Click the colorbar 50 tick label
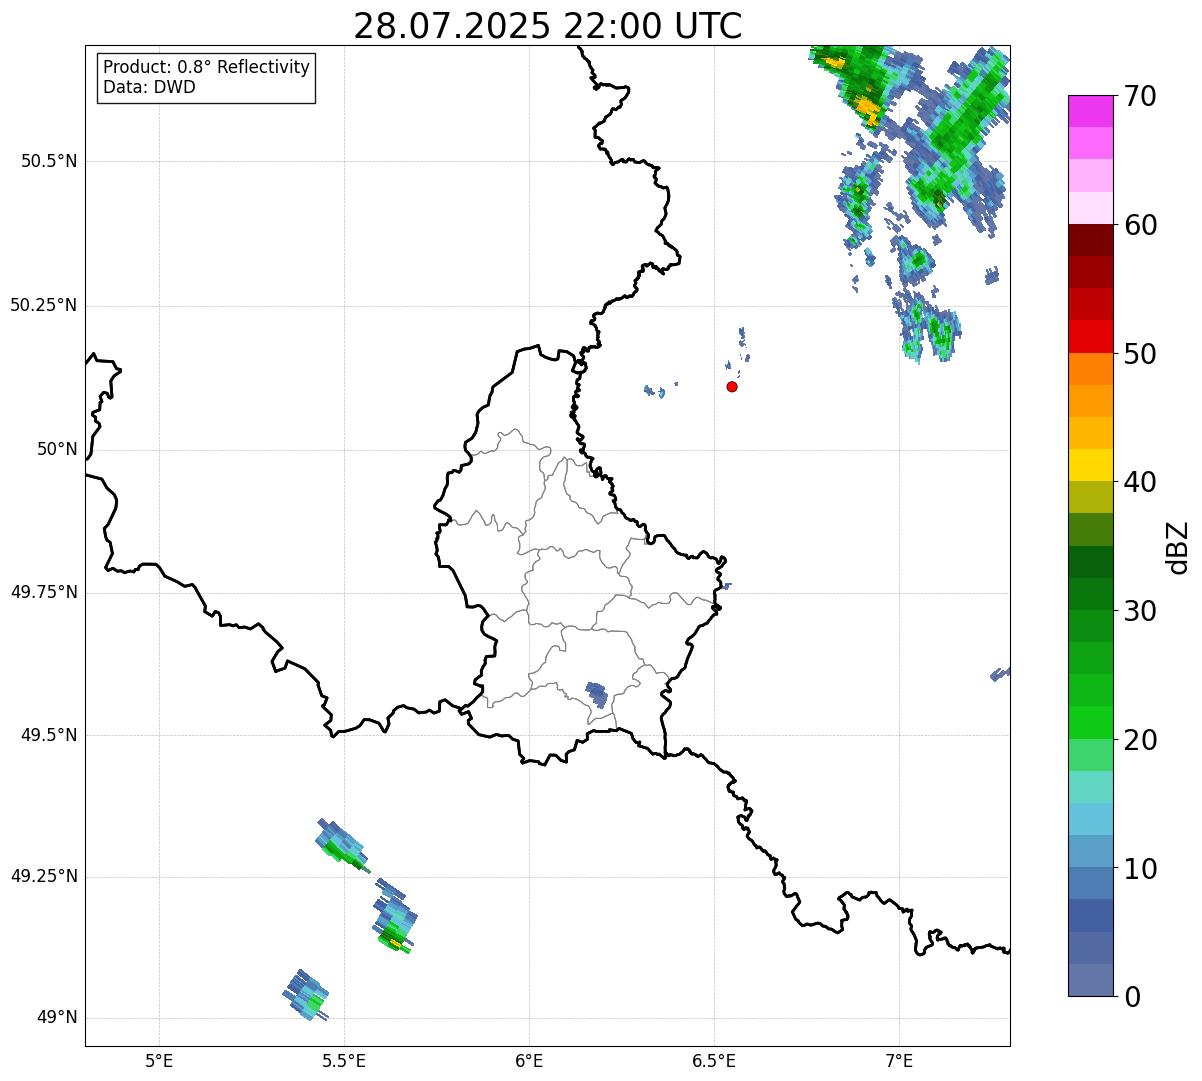The width and height of the screenshot is (1202, 1081). click(1141, 354)
